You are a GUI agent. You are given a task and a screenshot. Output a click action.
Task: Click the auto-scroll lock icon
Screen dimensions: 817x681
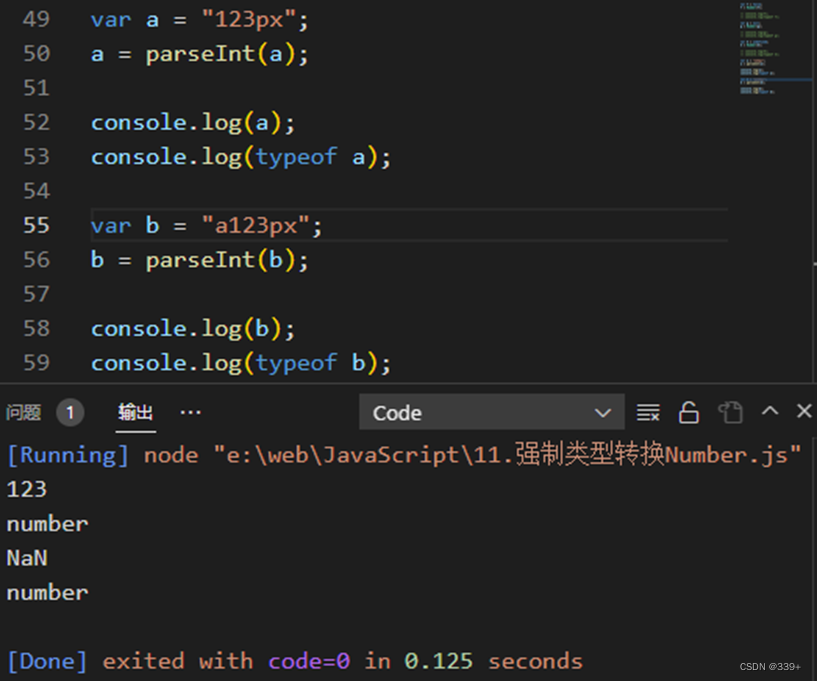(x=688, y=411)
